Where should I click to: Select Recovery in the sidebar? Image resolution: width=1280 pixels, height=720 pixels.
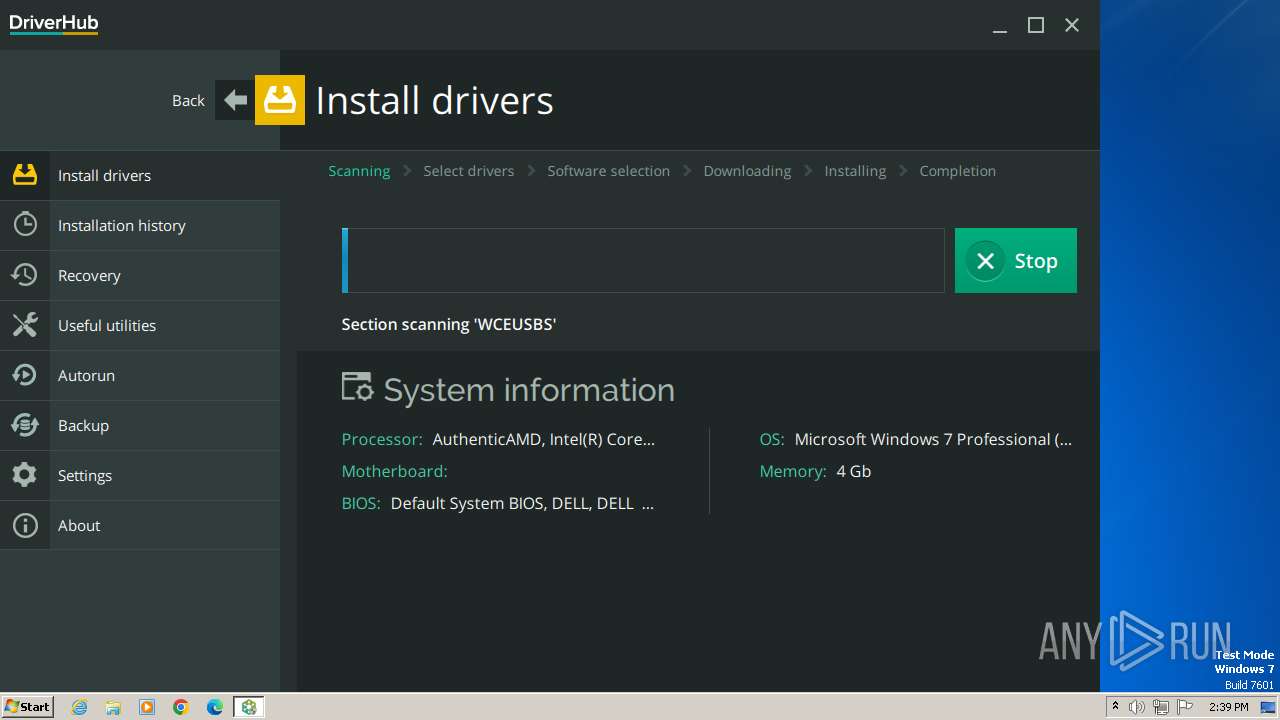[140, 275]
